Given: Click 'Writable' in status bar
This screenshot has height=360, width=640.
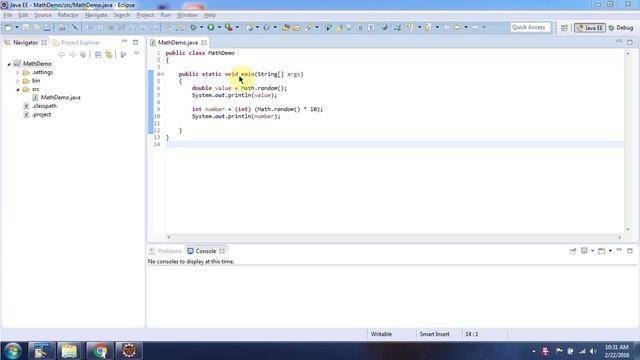Looking at the screenshot, I should [x=381, y=334].
